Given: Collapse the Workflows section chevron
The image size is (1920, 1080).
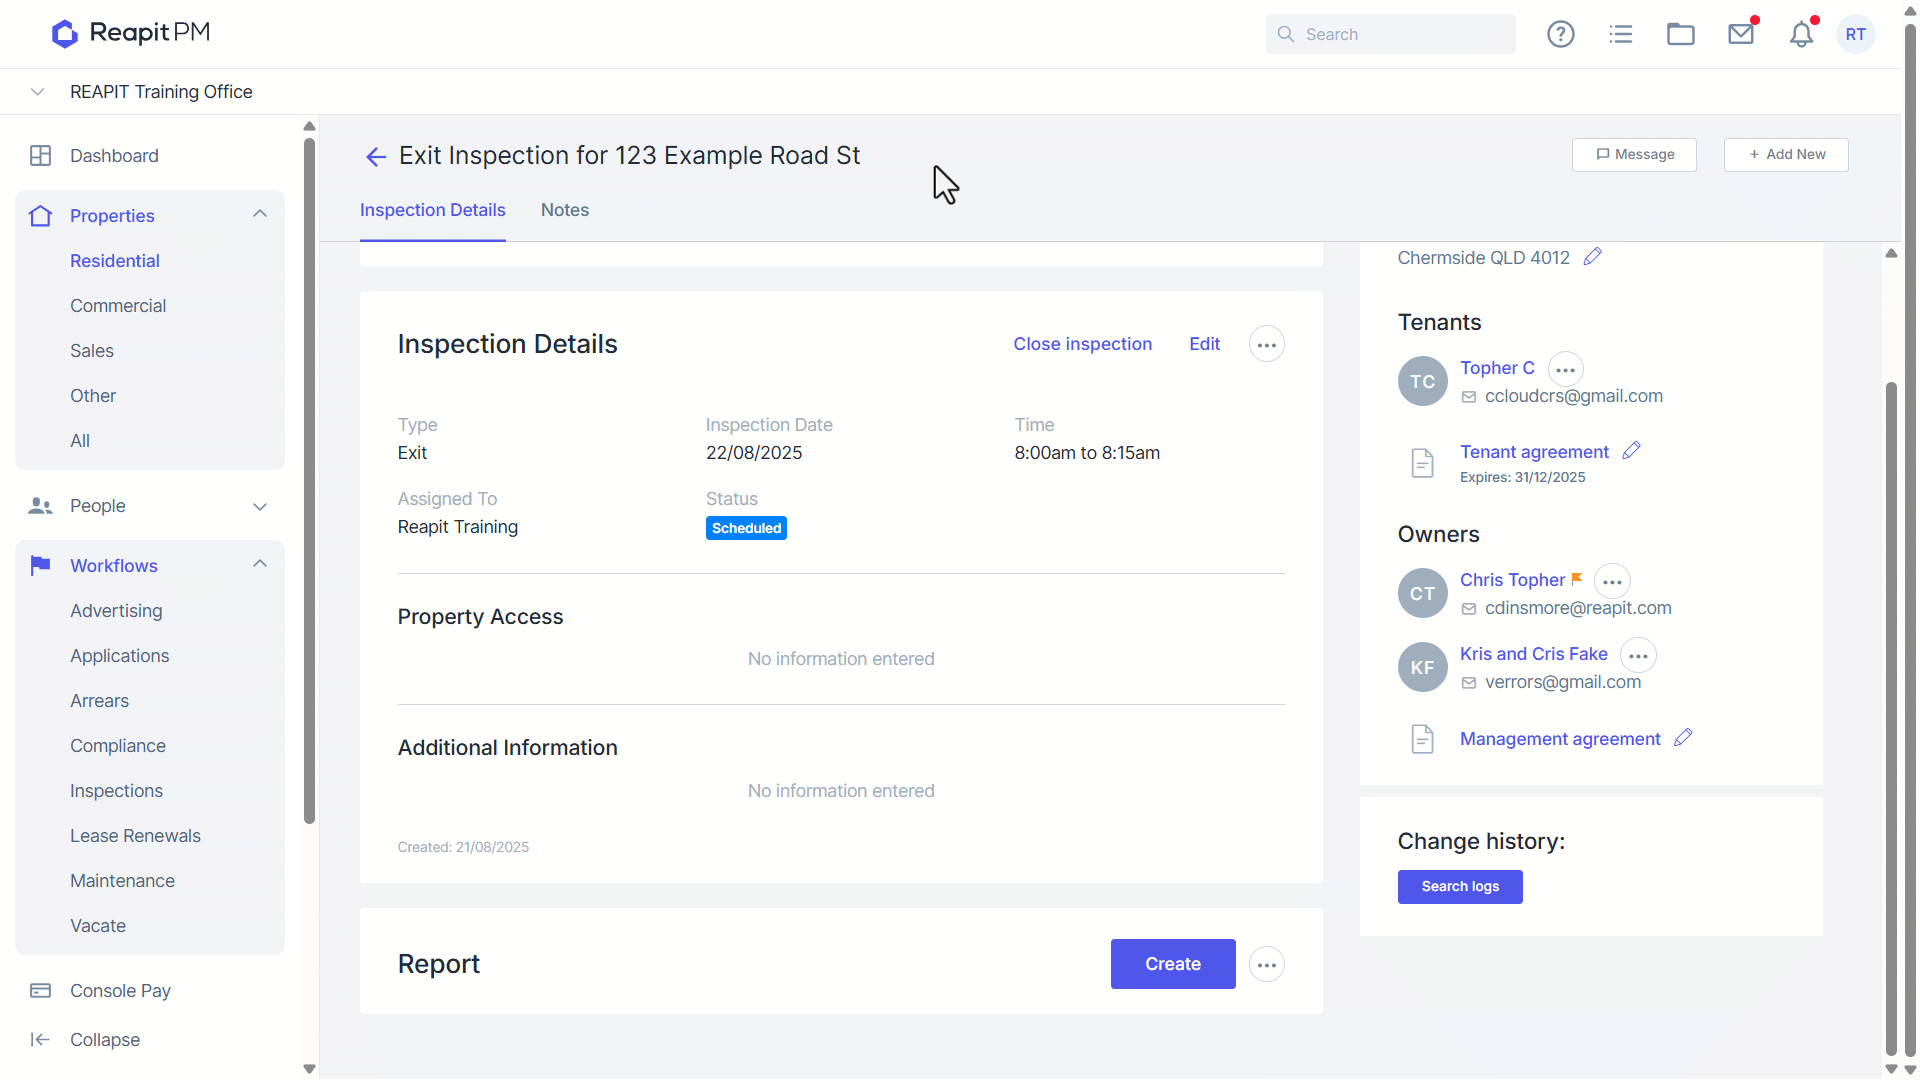Looking at the screenshot, I should (x=260, y=564).
